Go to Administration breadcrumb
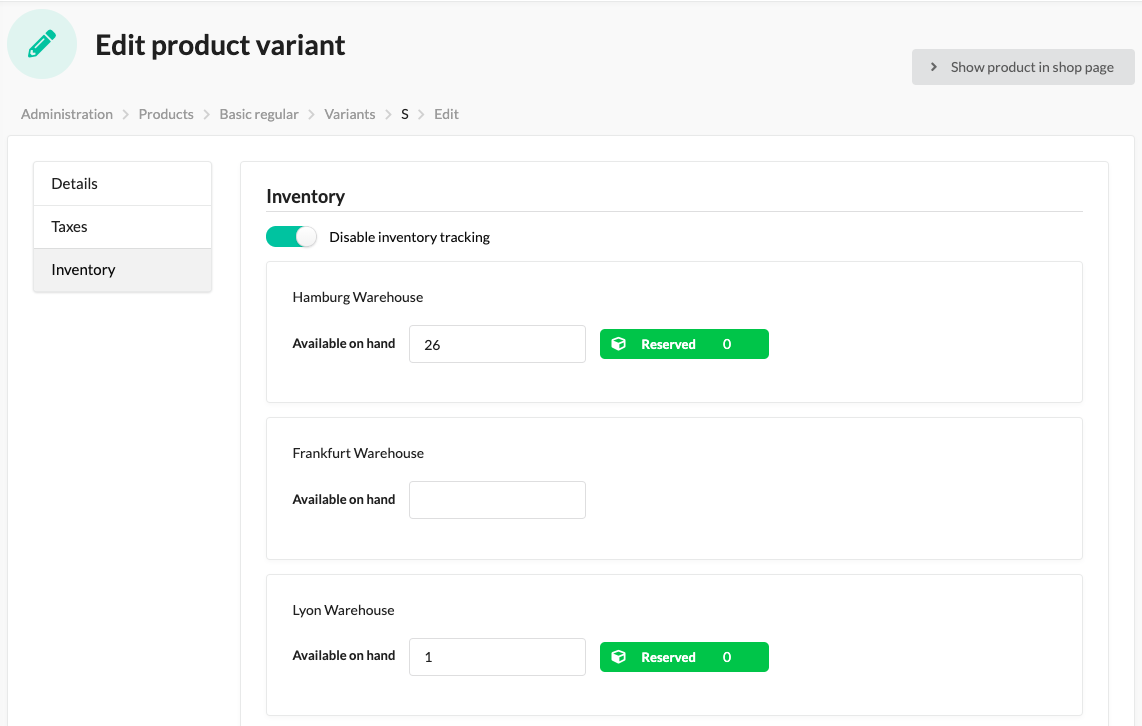Viewport: 1142px width, 726px height. point(67,114)
